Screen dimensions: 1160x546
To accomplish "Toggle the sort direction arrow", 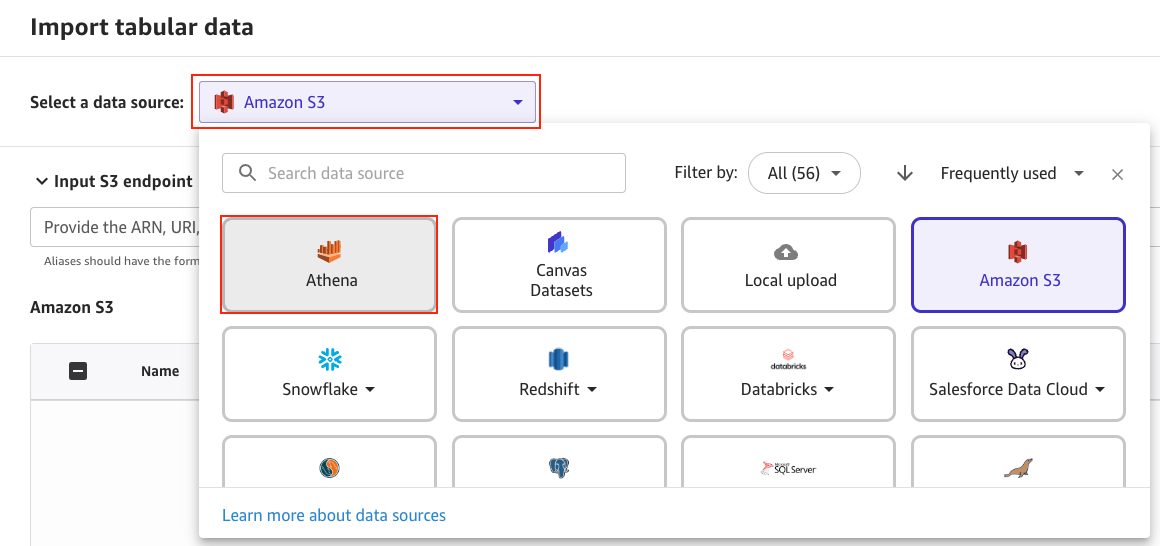I will coord(904,173).
